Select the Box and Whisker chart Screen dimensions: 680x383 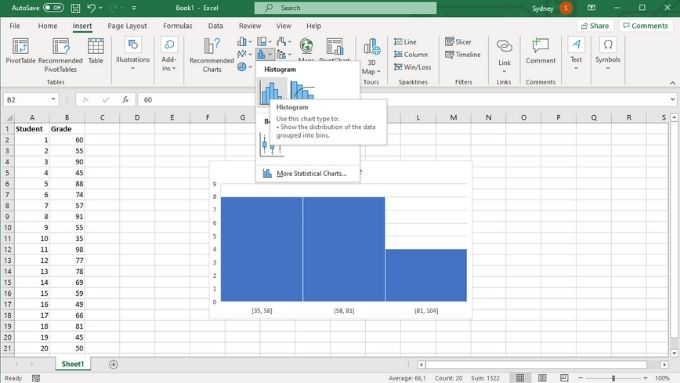(271, 144)
